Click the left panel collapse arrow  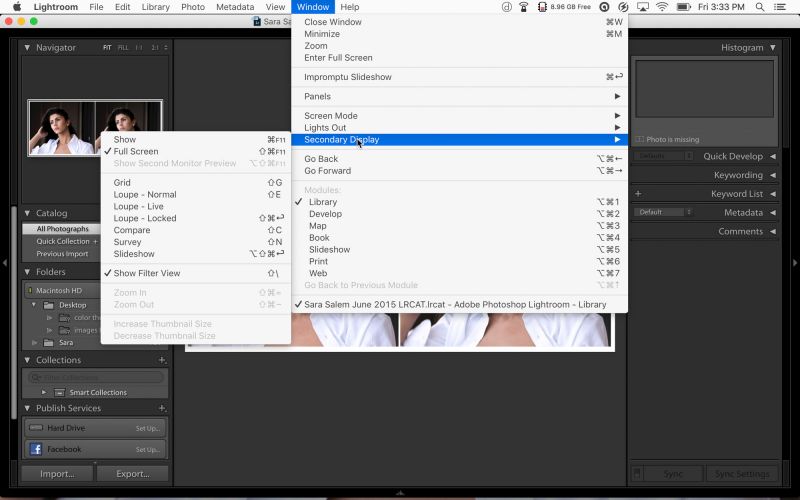5,263
